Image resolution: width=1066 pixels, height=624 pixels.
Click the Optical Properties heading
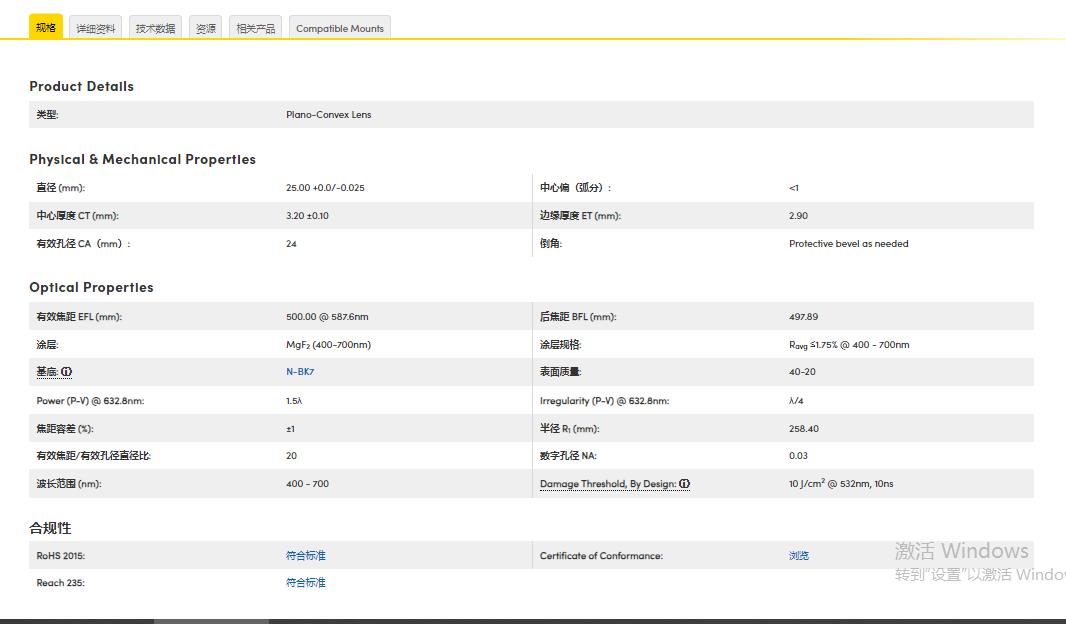pyautogui.click(x=91, y=287)
